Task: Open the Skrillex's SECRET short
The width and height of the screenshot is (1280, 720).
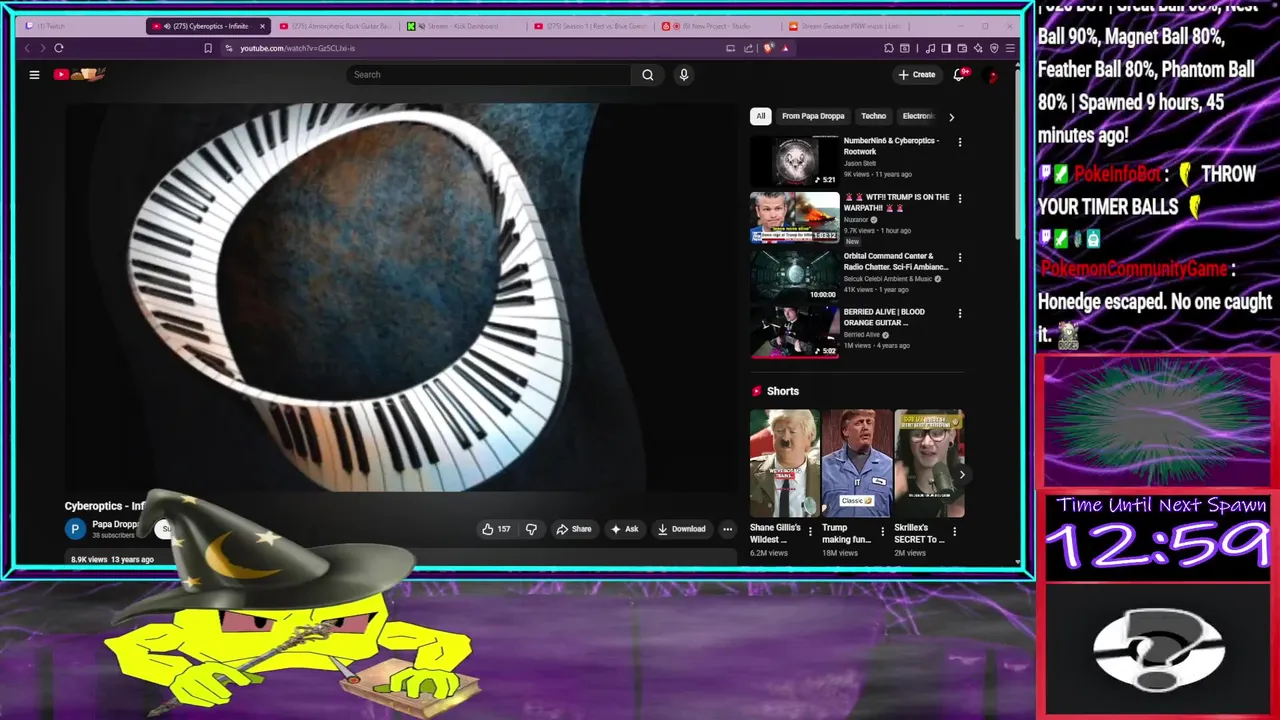Action: click(x=929, y=463)
